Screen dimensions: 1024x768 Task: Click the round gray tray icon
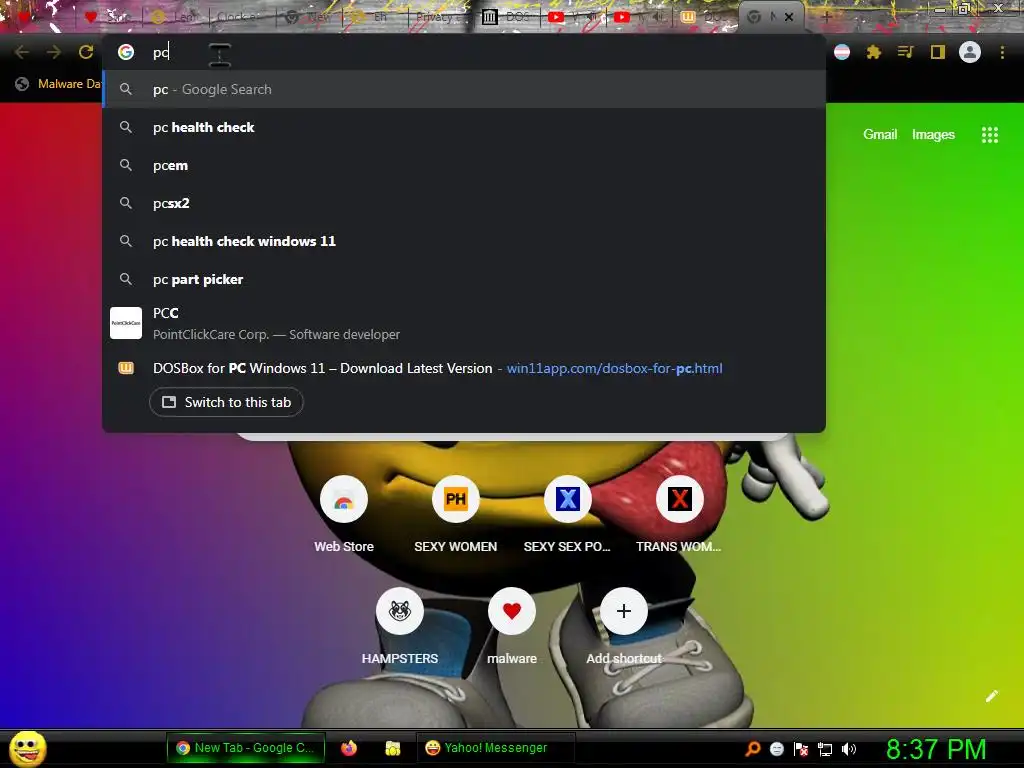776,749
